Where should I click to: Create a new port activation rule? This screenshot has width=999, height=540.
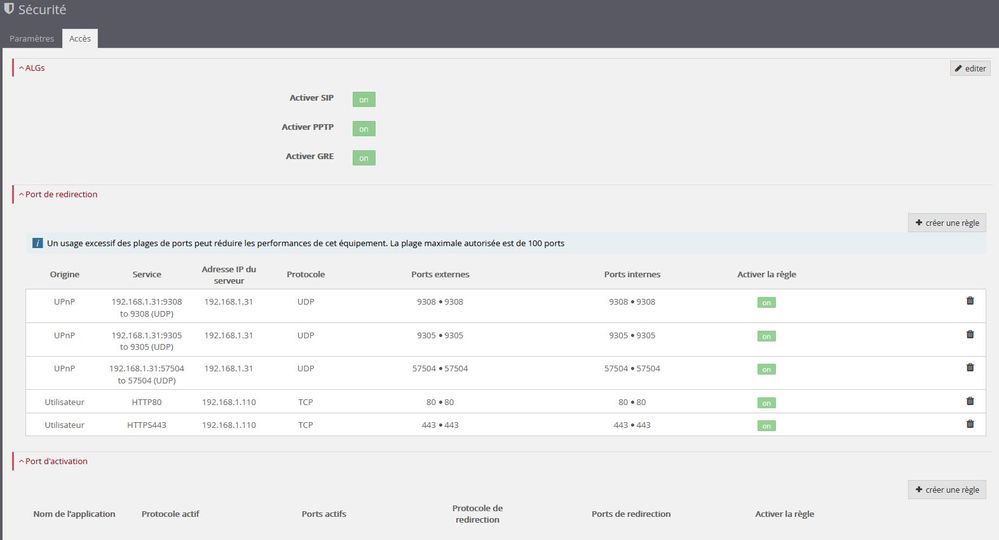point(946,490)
